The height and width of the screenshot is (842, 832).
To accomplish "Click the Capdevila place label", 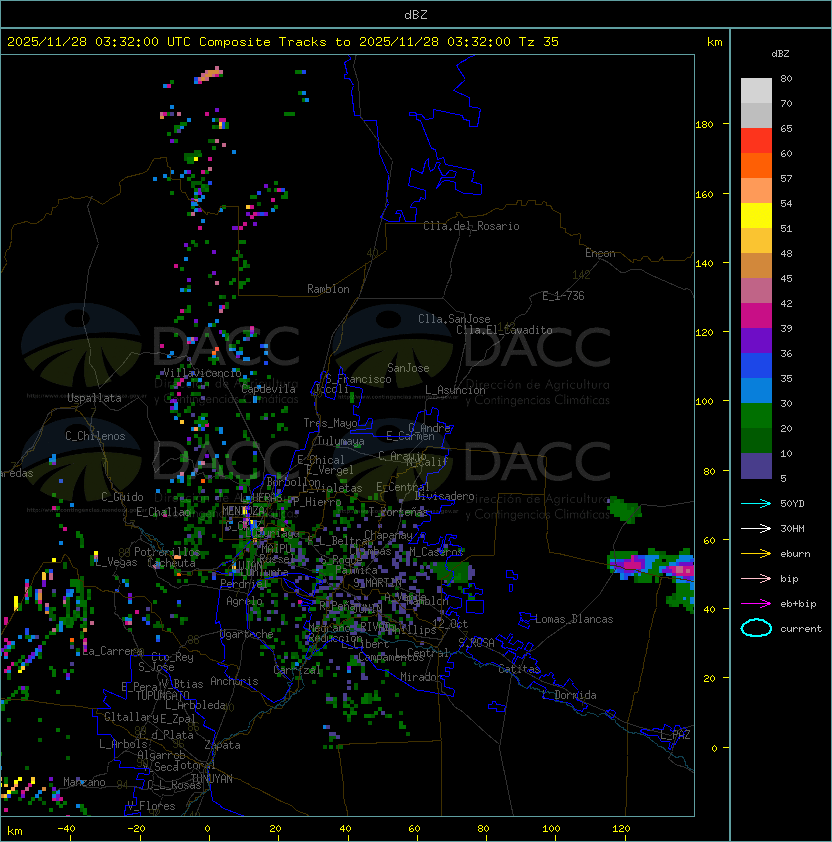I will (269, 389).
